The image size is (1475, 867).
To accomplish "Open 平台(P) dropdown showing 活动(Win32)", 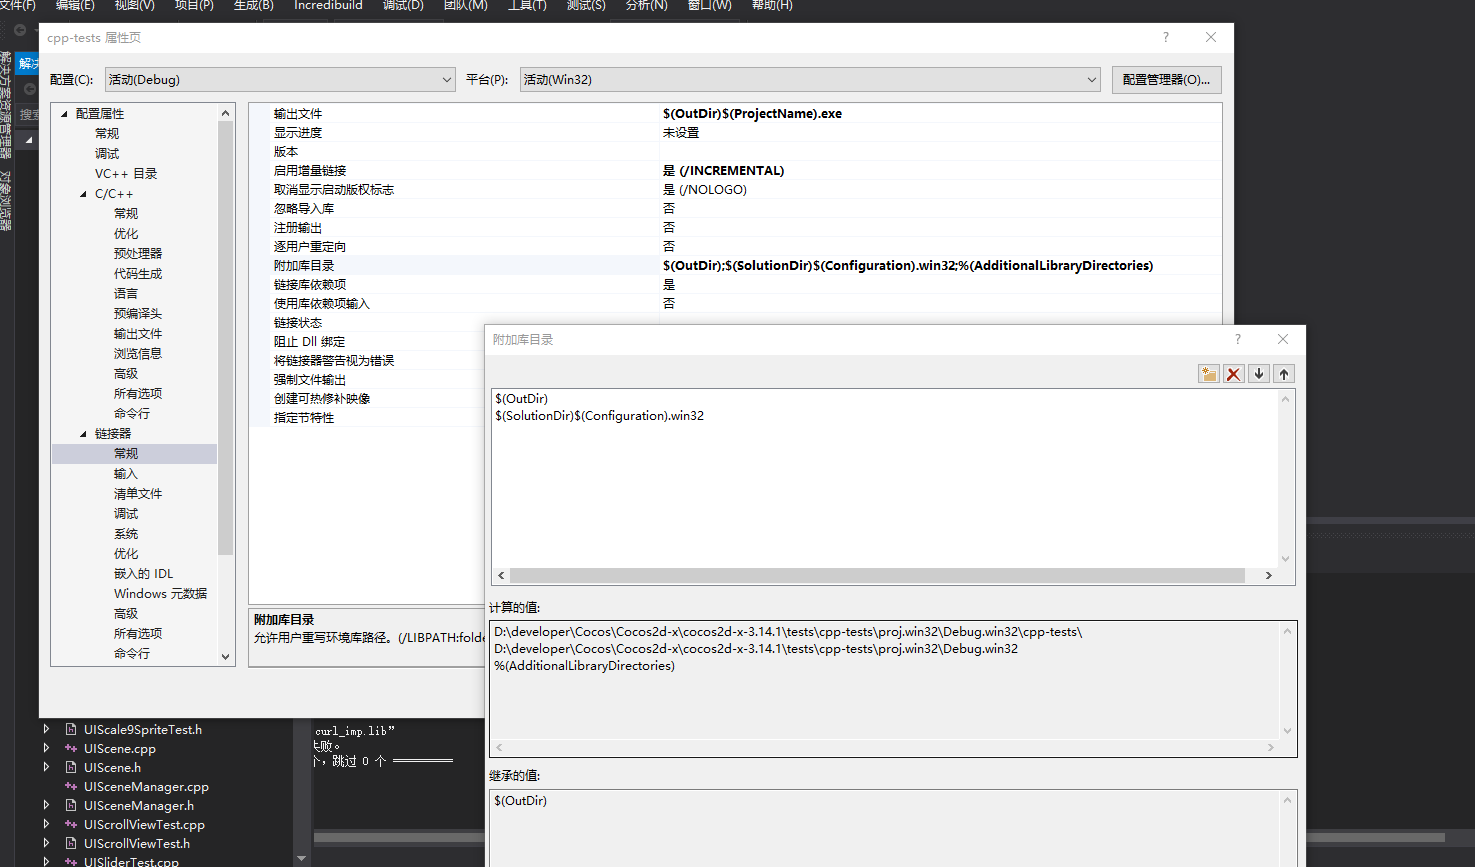I will click(810, 80).
